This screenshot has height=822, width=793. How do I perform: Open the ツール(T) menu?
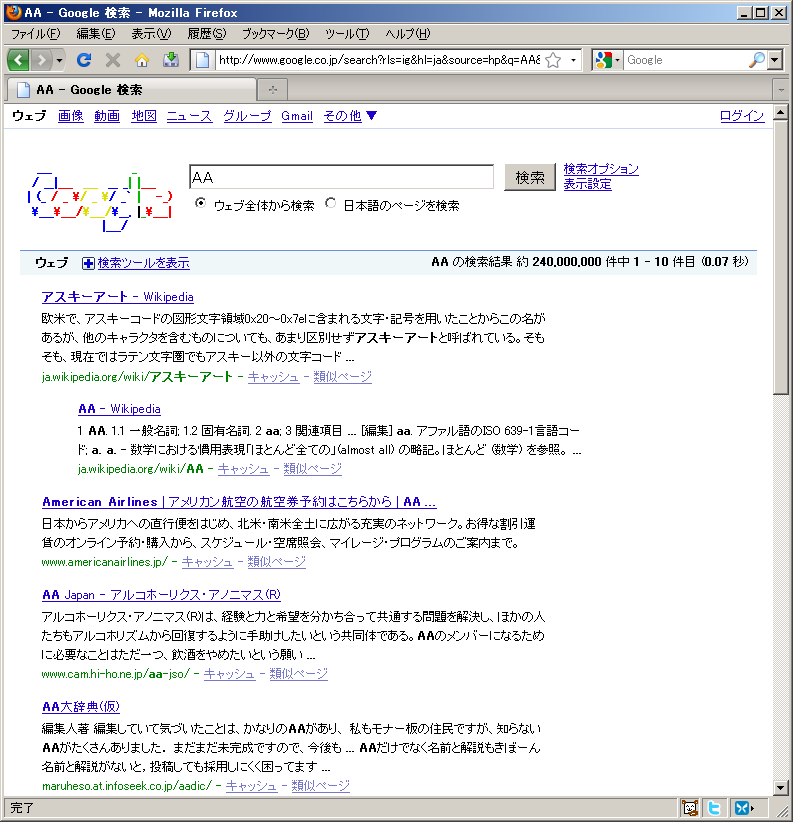347,34
